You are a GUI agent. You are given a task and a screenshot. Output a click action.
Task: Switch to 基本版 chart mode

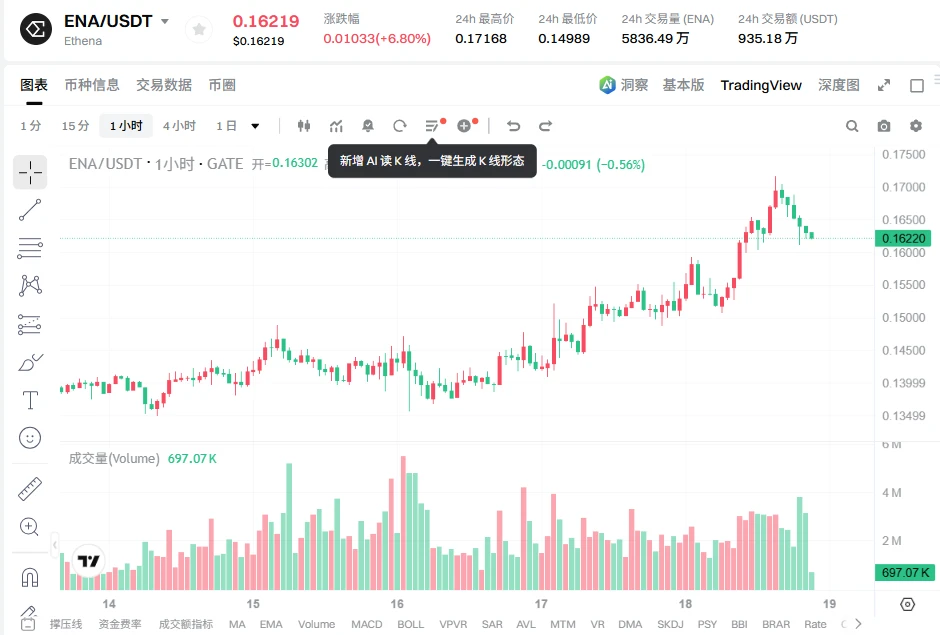(683, 85)
